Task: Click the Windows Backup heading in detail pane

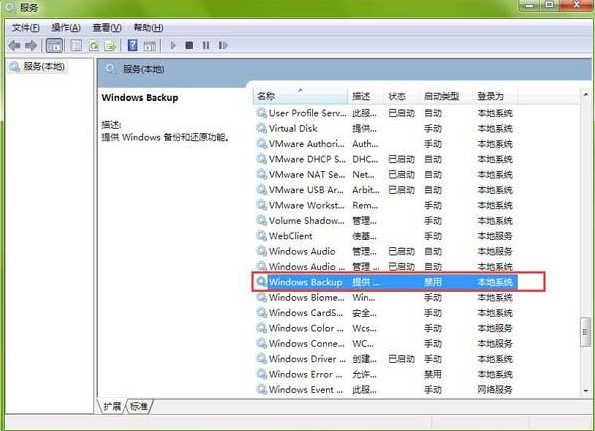Action: pos(140,98)
